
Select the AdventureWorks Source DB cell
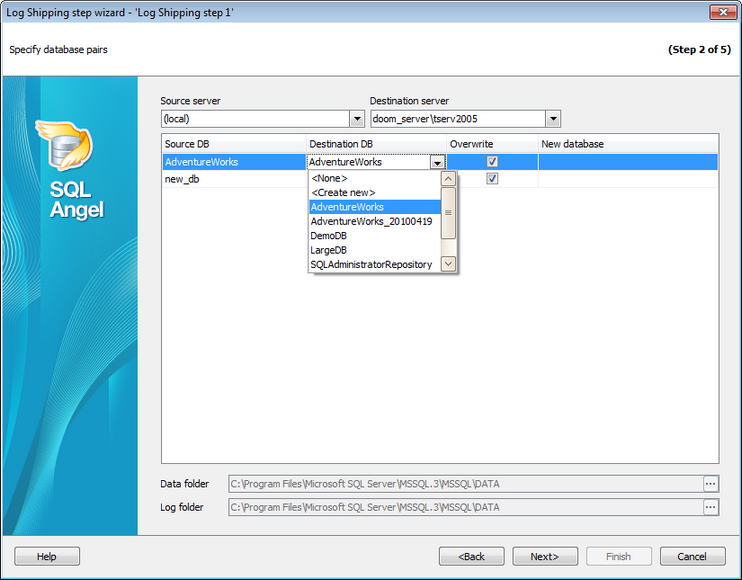[234, 162]
